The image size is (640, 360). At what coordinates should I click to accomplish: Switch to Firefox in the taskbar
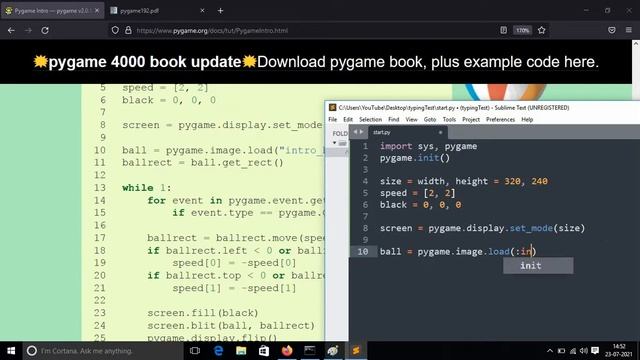tap(287, 351)
